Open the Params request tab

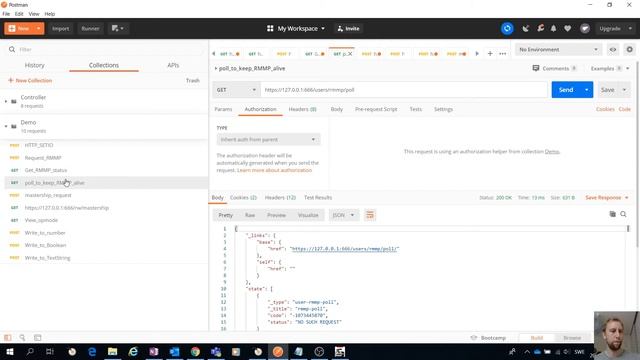[x=223, y=109]
